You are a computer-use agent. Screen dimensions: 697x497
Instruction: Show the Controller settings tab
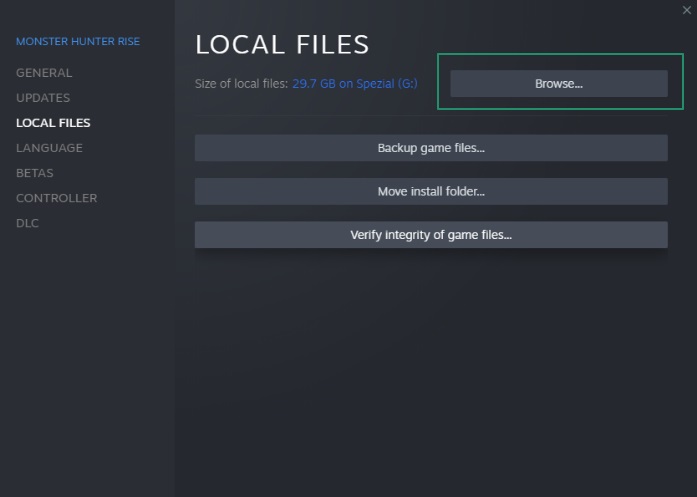click(56, 198)
